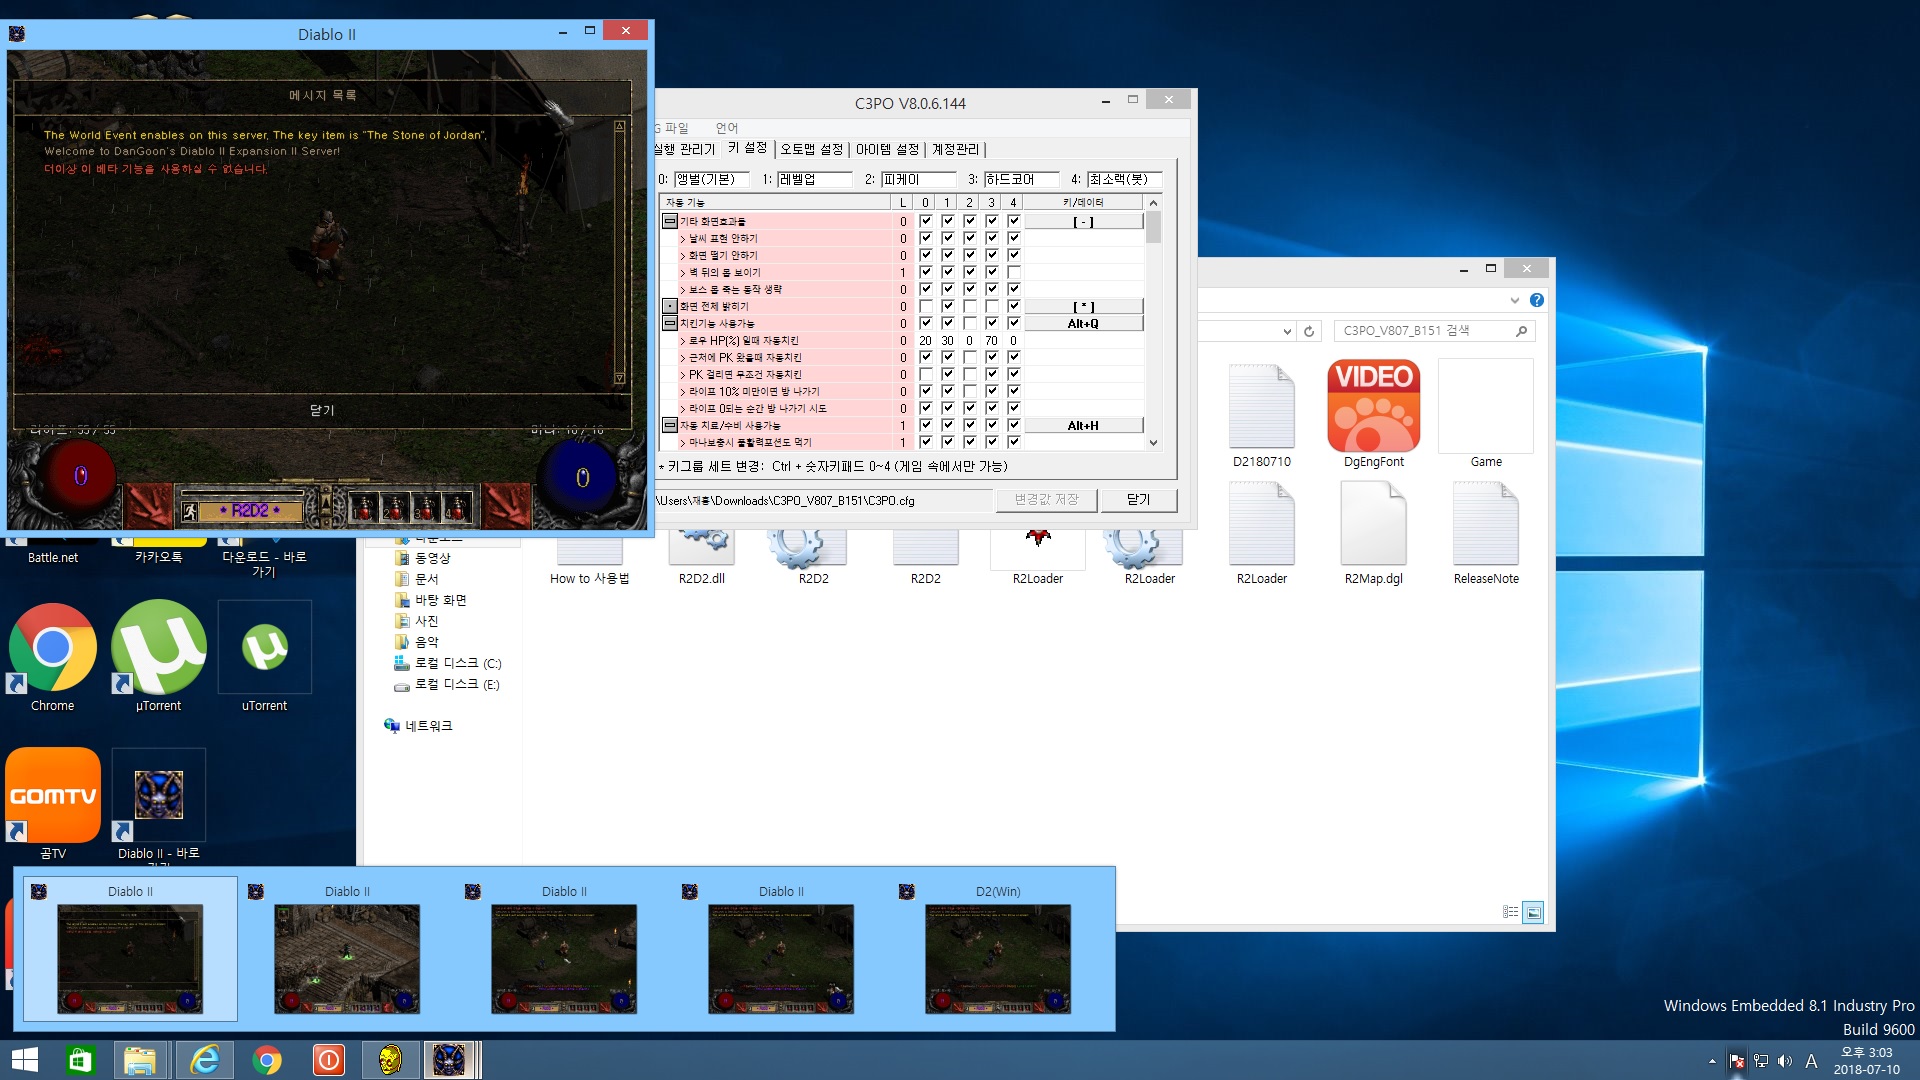Click the volume speaker tray icon
Screen dimensions: 1920x1080
coord(1785,1061)
